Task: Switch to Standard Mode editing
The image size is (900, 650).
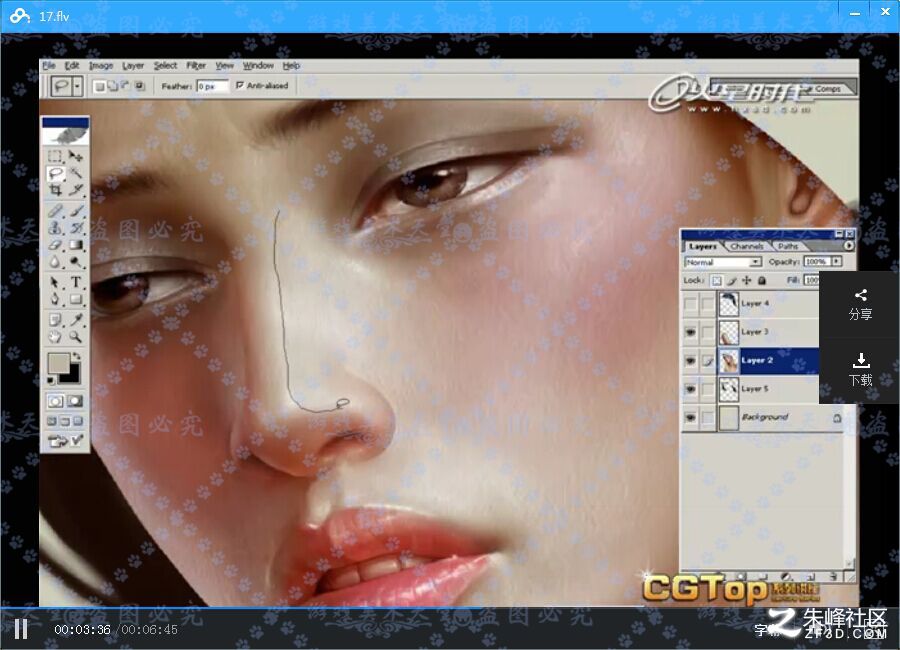Action: pyautogui.click(x=55, y=401)
